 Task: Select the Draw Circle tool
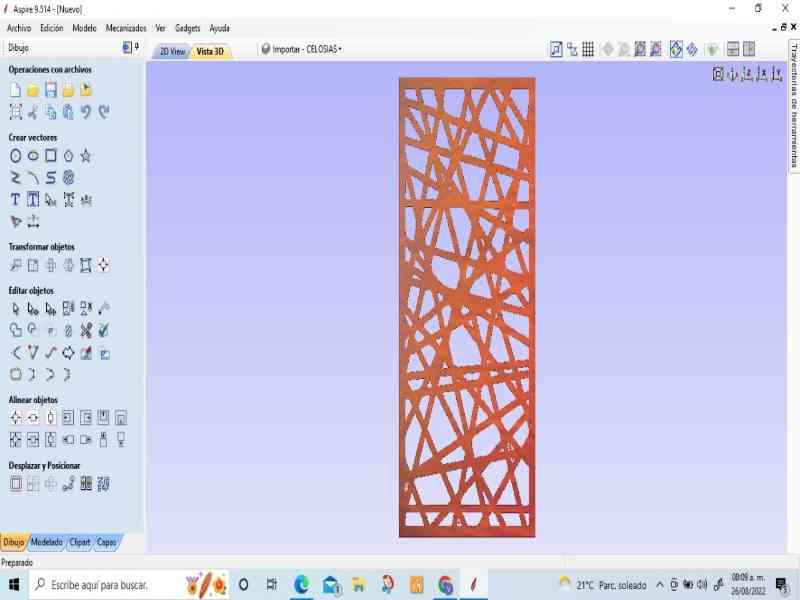pyautogui.click(x=16, y=156)
